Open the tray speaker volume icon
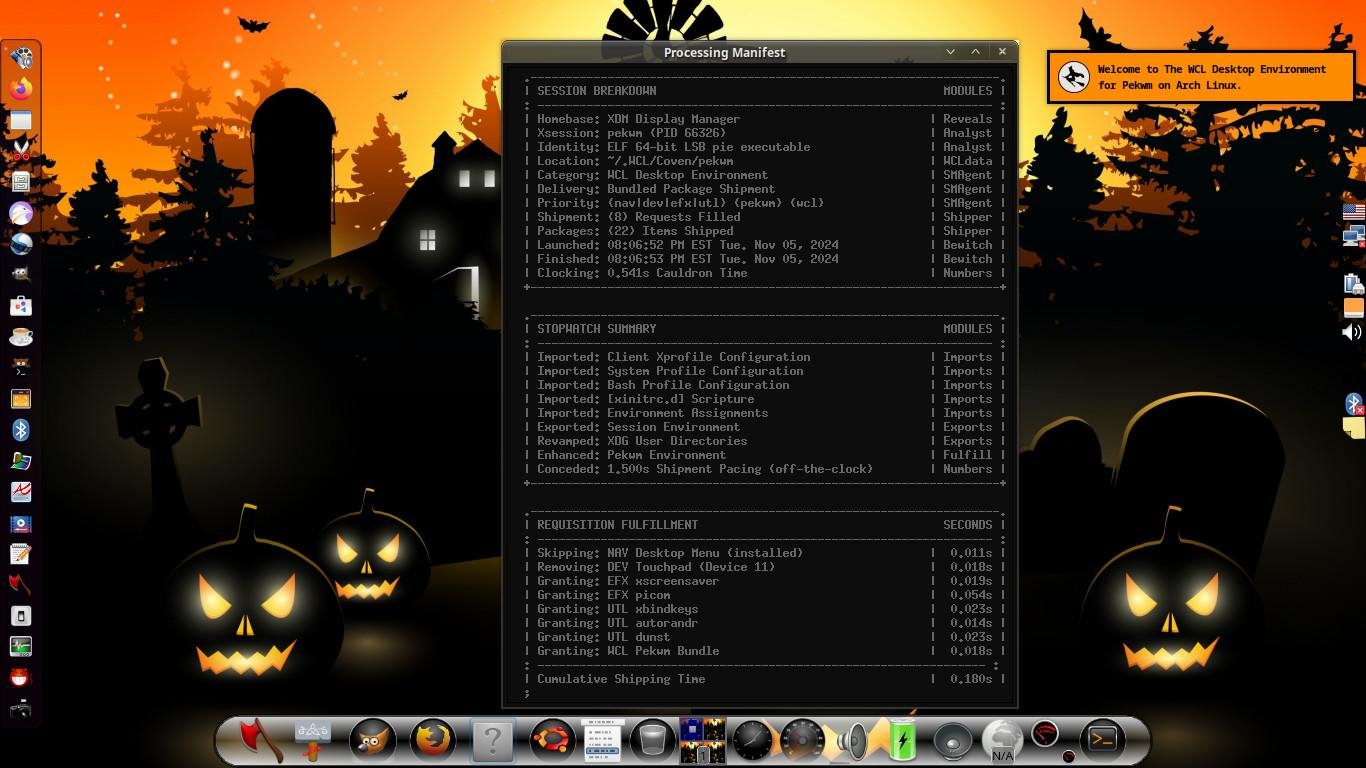Viewport: 1366px width, 768px height. [x=1352, y=332]
